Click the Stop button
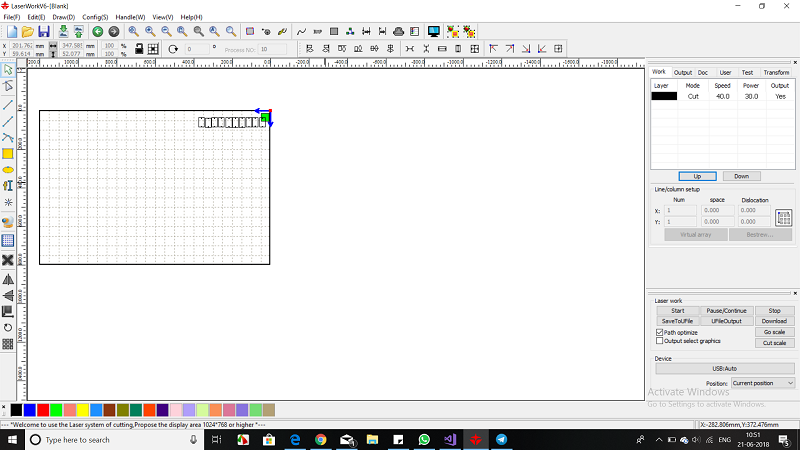This screenshot has height=450, width=800. tap(774, 311)
